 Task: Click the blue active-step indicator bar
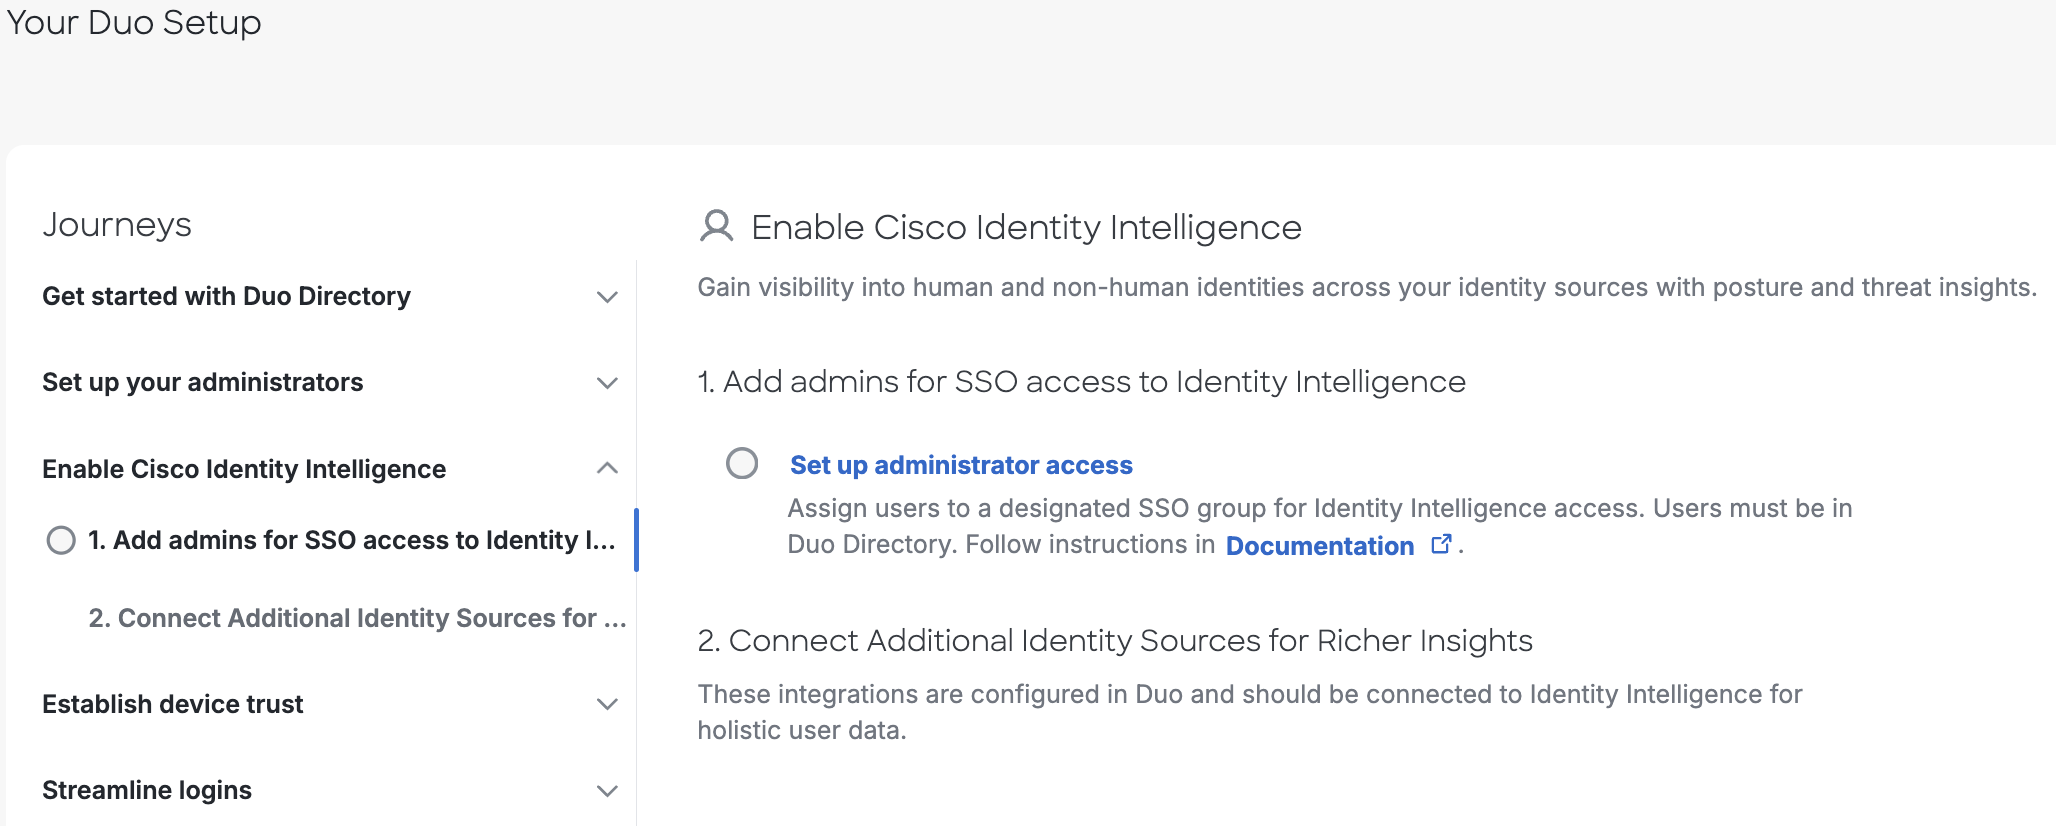point(637,540)
